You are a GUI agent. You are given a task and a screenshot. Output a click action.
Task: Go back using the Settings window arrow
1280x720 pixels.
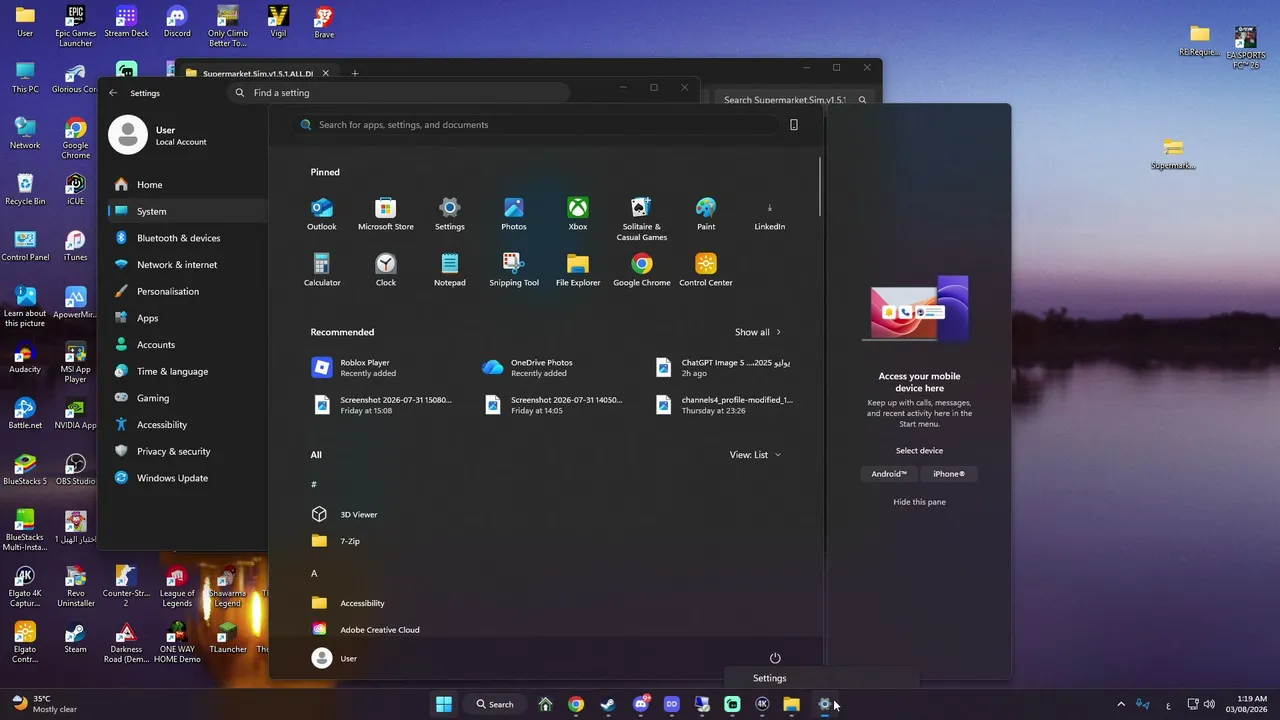pyautogui.click(x=113, y=93)
